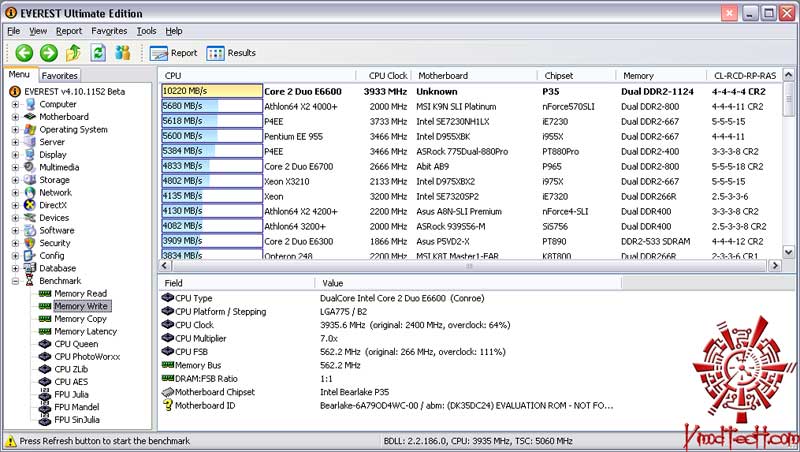Switch to the Favorites tab
The height and width of the screenshot is (452, 800).
coord(60,76)
